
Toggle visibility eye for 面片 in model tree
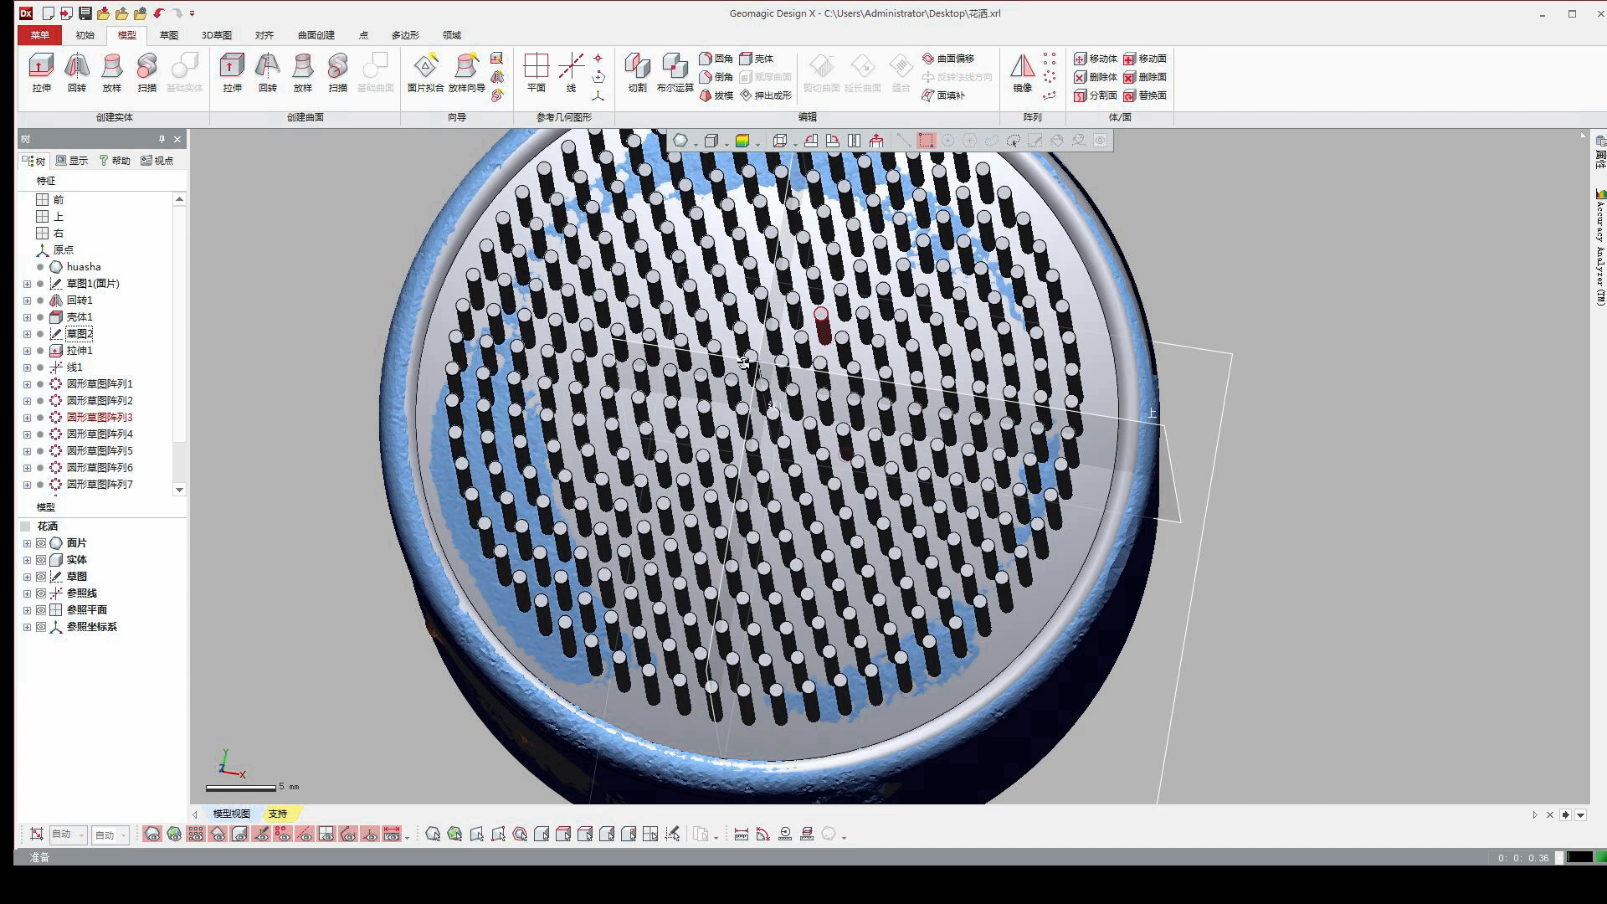pyautogui.click(x=41, y=543)
